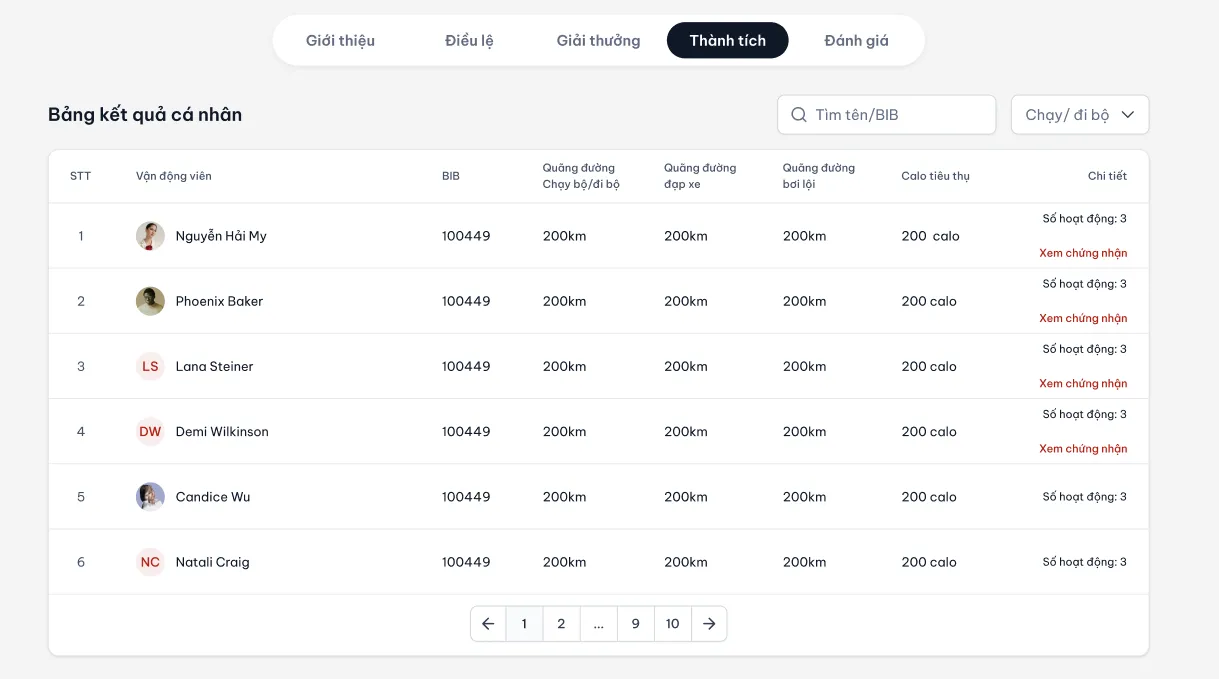Click Phoenix Baker's avatar photo
This screenshot has width=1219, height=679.
[x=150, y=301]
